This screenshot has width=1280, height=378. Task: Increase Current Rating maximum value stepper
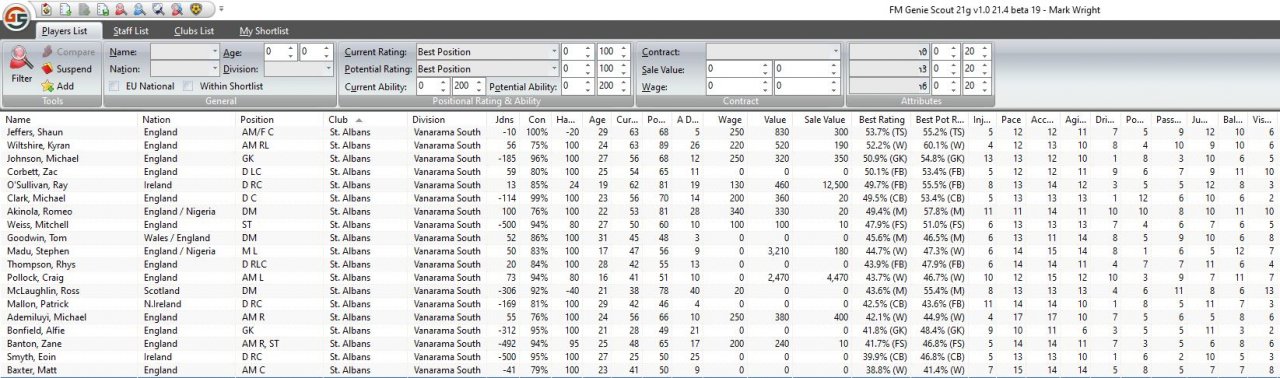point(624,49)
